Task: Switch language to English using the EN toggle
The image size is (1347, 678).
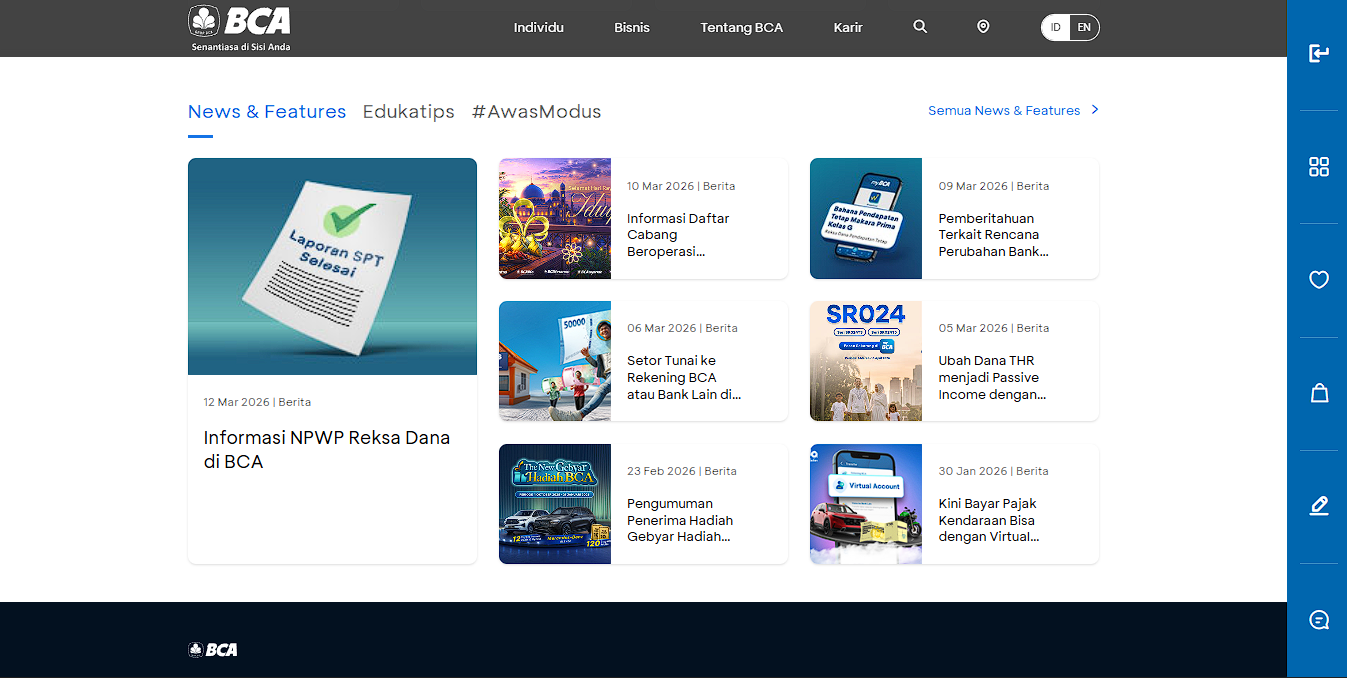Action: click(x=1084, y=27)
